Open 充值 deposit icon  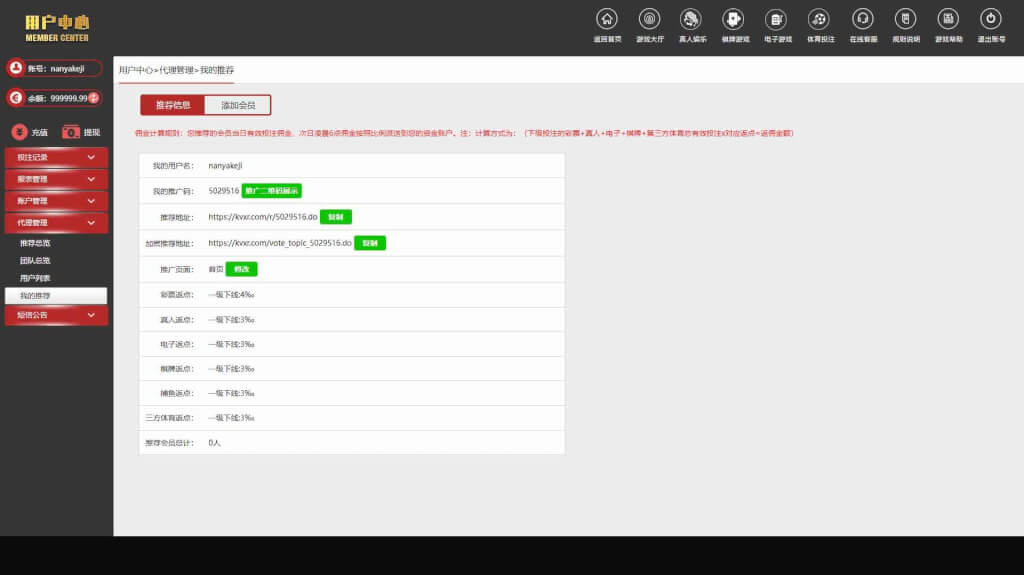(x=20, y=132)
